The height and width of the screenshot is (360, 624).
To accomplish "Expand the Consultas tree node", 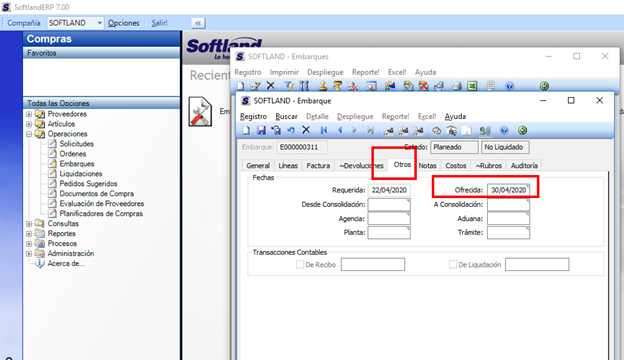I will (x=29, y=224).
